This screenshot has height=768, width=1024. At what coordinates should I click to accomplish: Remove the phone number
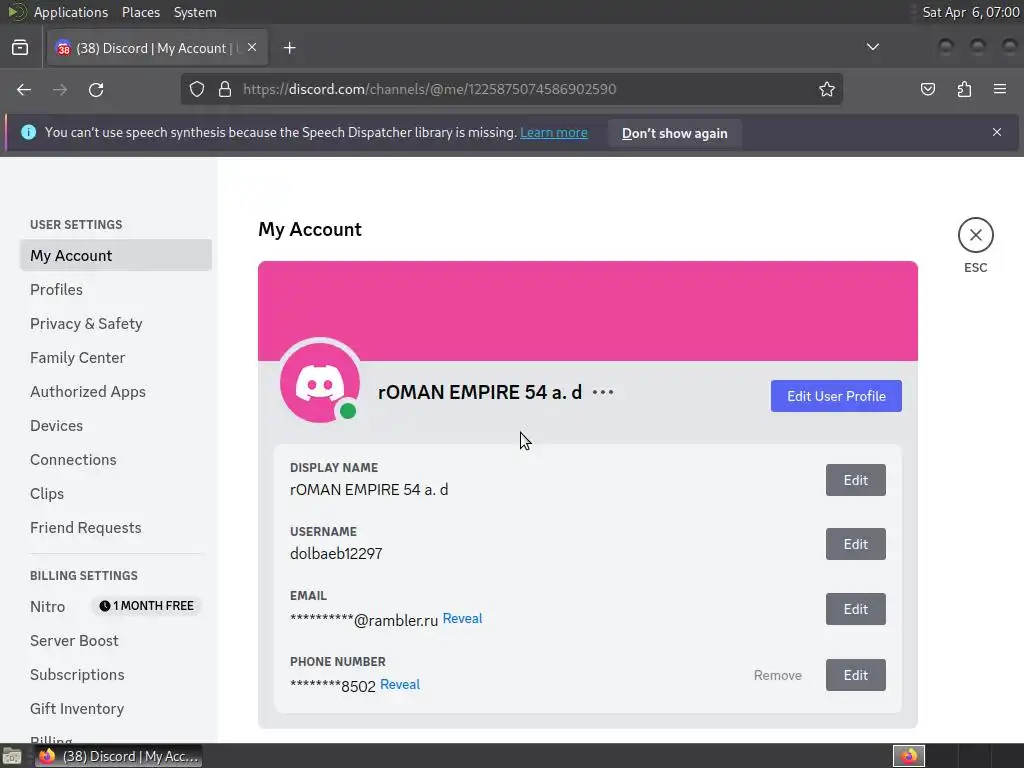(777, 675)
